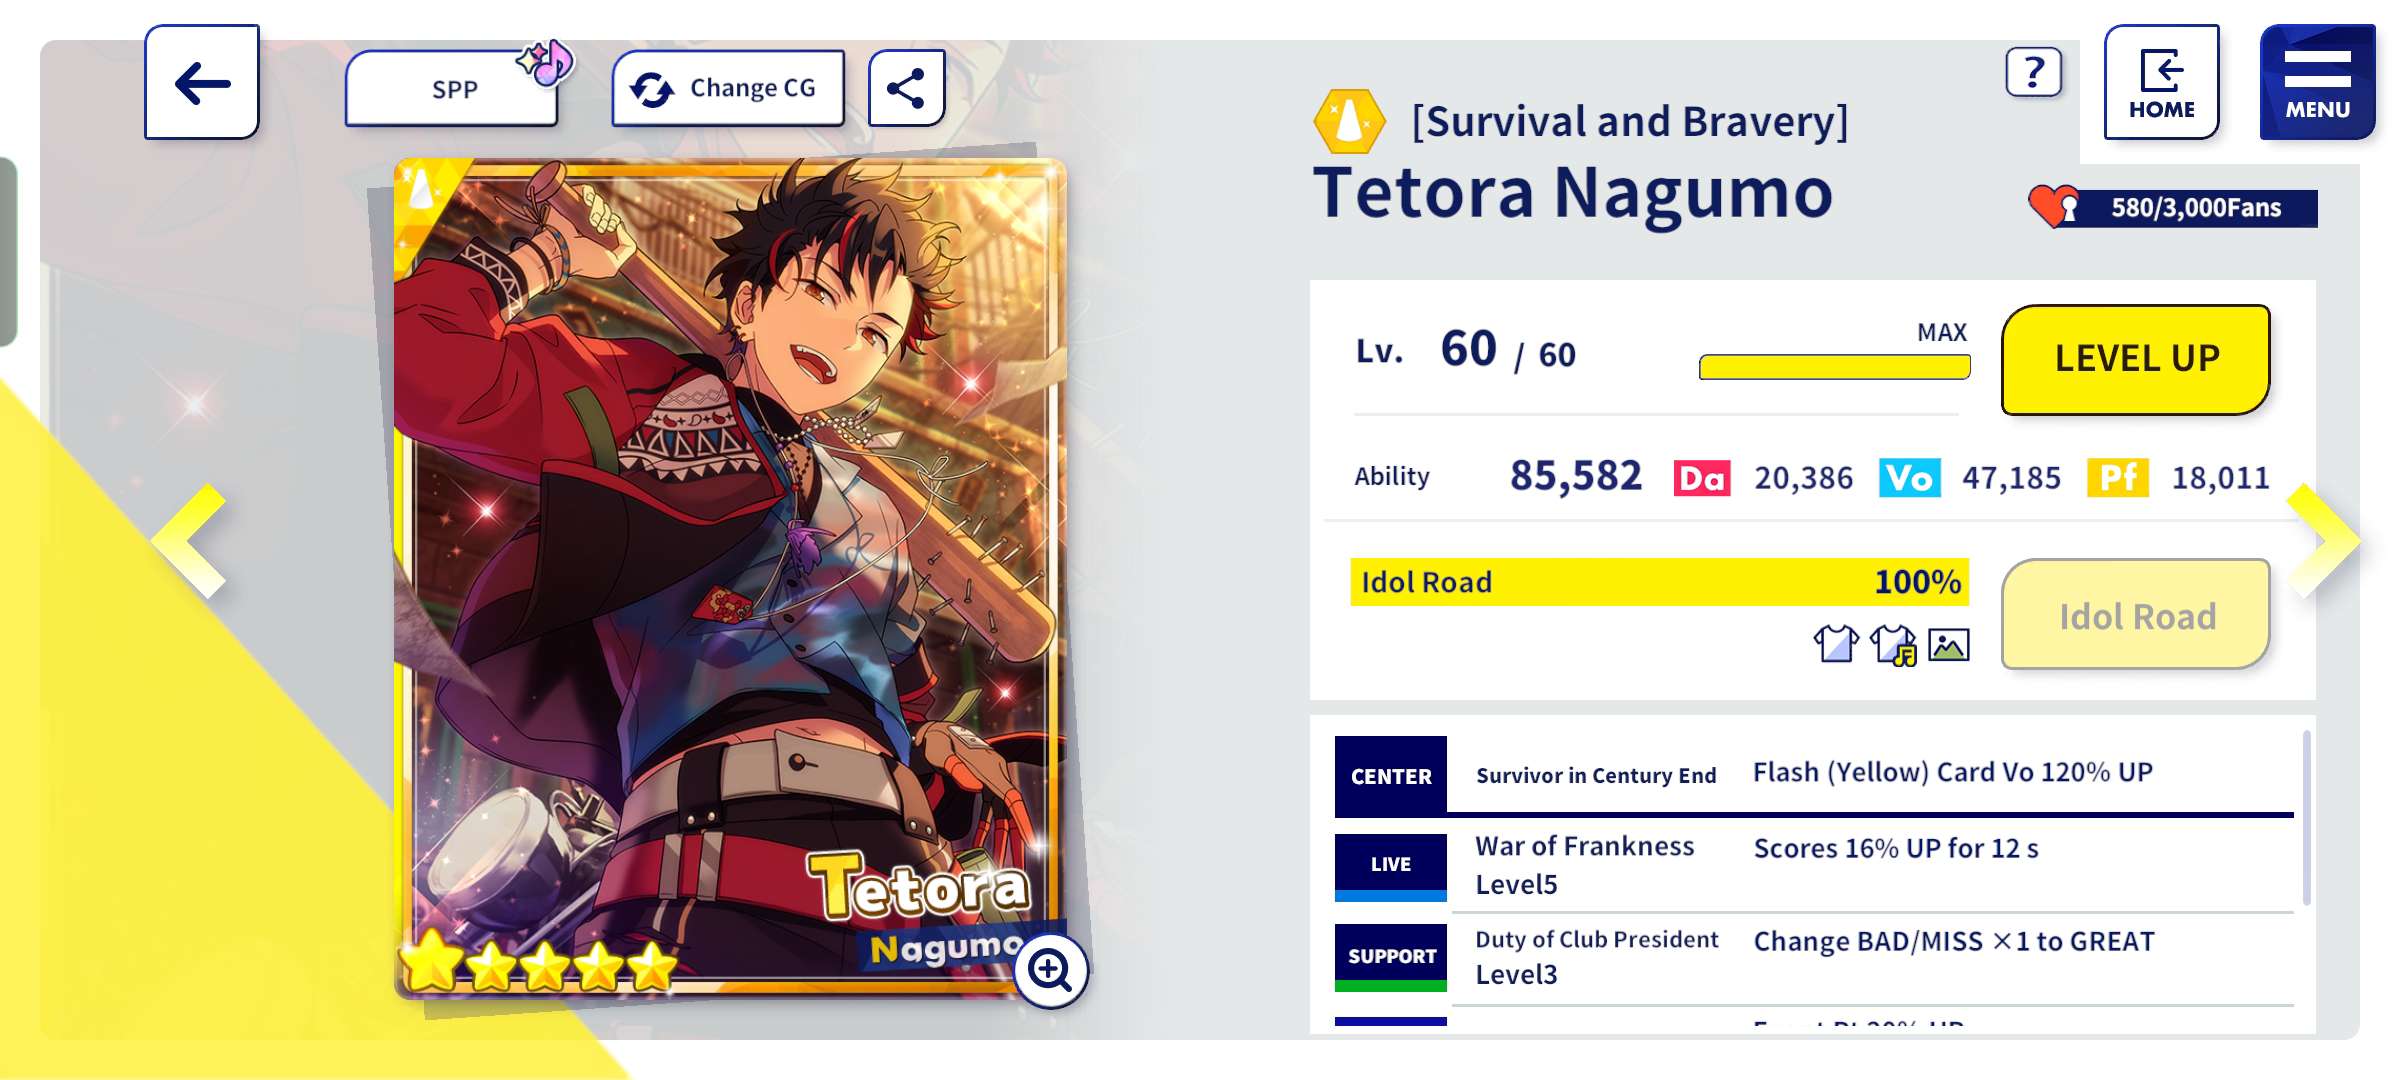Open the Idol Road button
Viewport: 2400px width, 1080px height.
(2136, 615)
